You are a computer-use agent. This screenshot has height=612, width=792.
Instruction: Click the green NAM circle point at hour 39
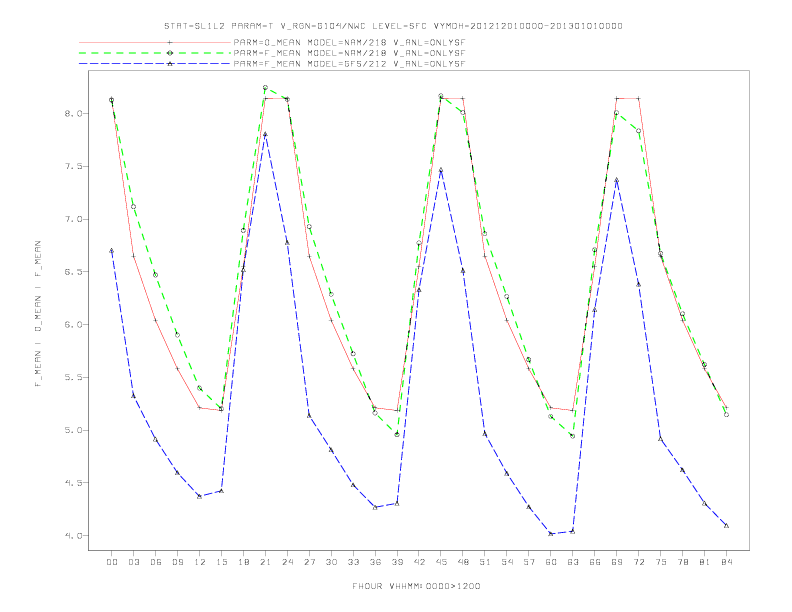coord(397,434)
